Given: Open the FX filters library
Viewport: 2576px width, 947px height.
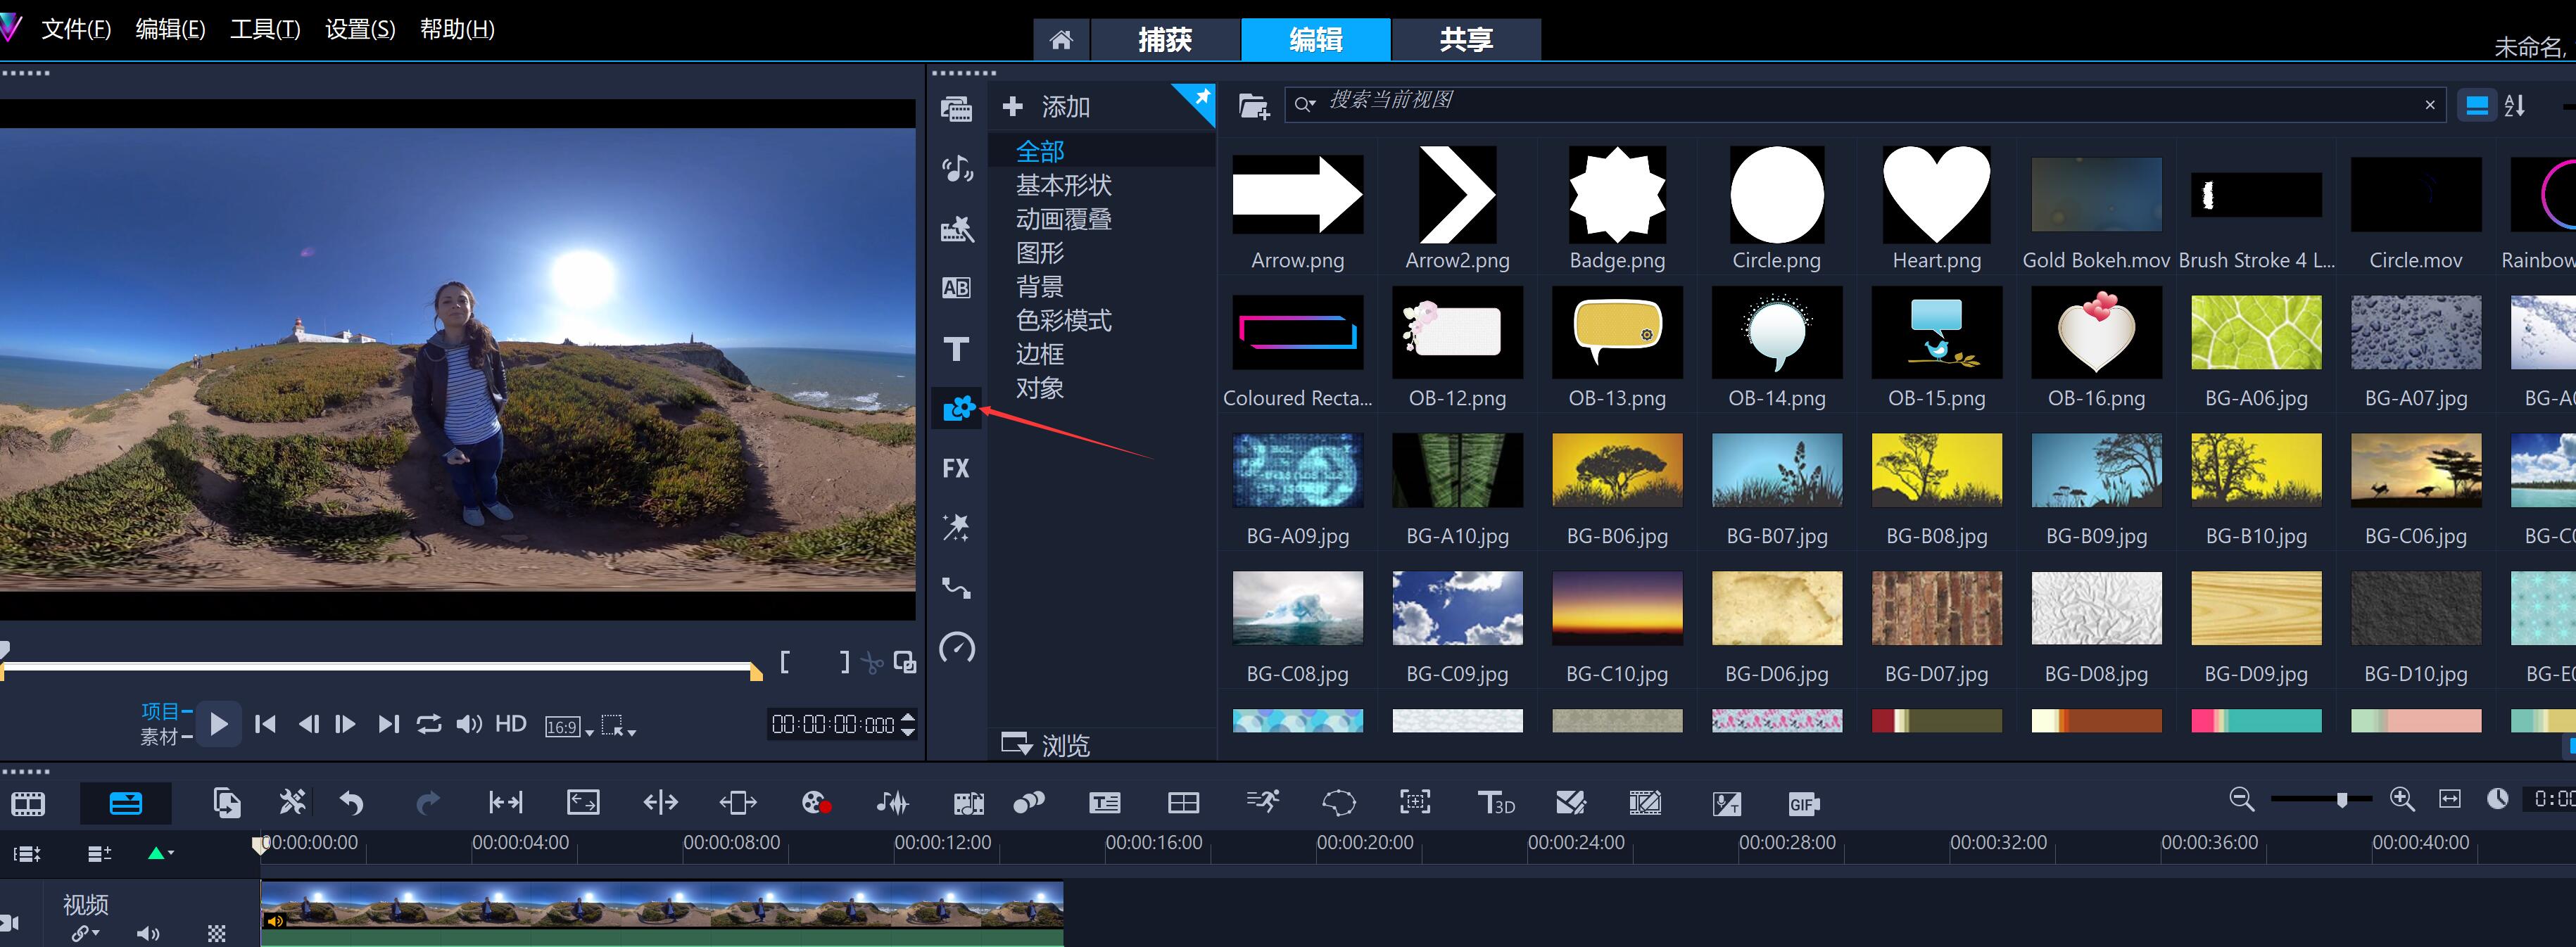Looking at the screenshot, I should coord(956,468).
